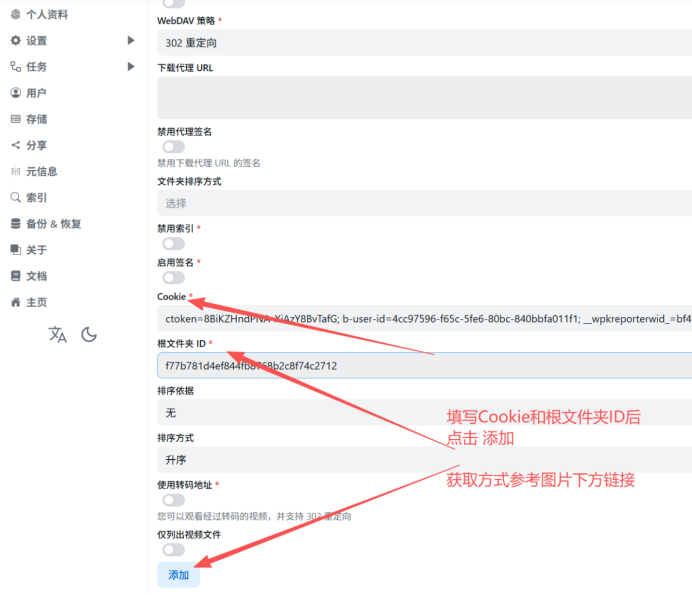This screenshot has width=692, height=595.
Task: Click the language translation icon
Action: coord(58,335)
